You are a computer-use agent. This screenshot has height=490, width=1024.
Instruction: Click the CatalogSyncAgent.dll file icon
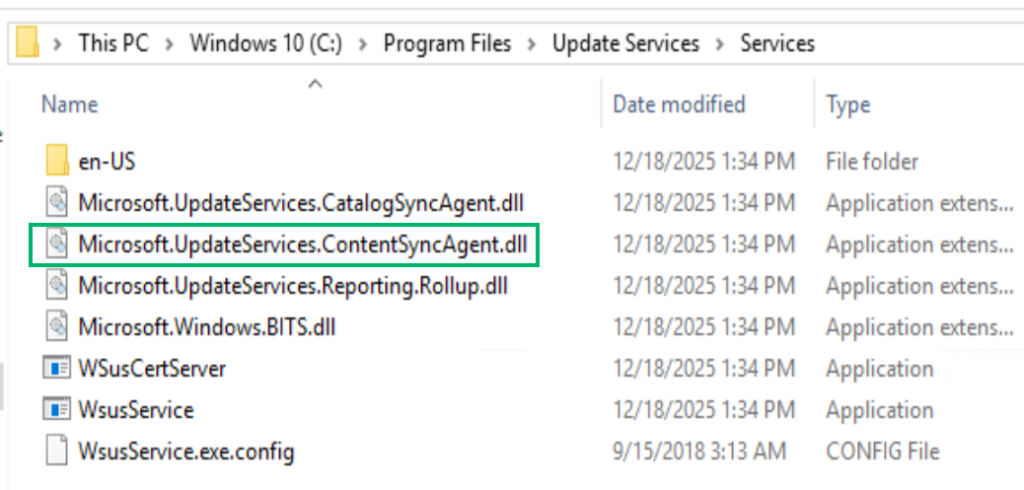(57, 203)
